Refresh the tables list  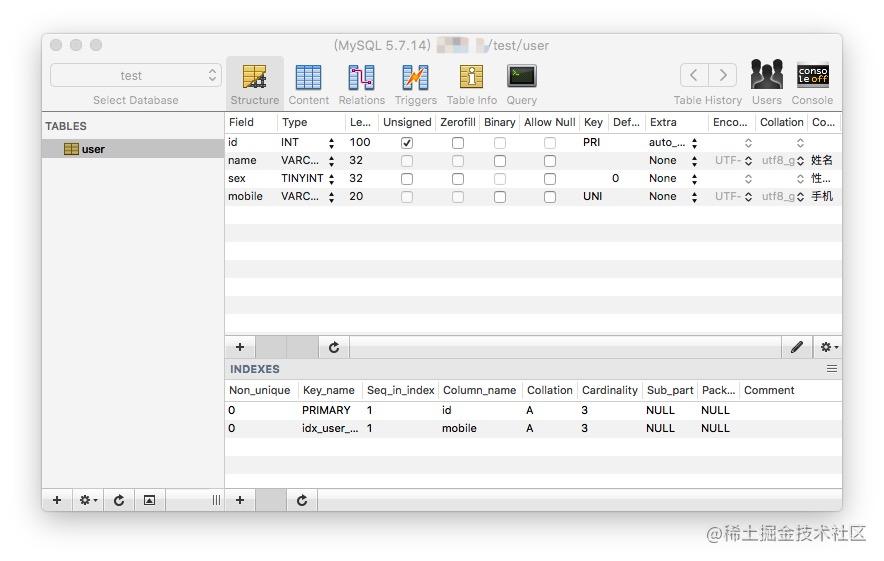(x=119, y=500)
